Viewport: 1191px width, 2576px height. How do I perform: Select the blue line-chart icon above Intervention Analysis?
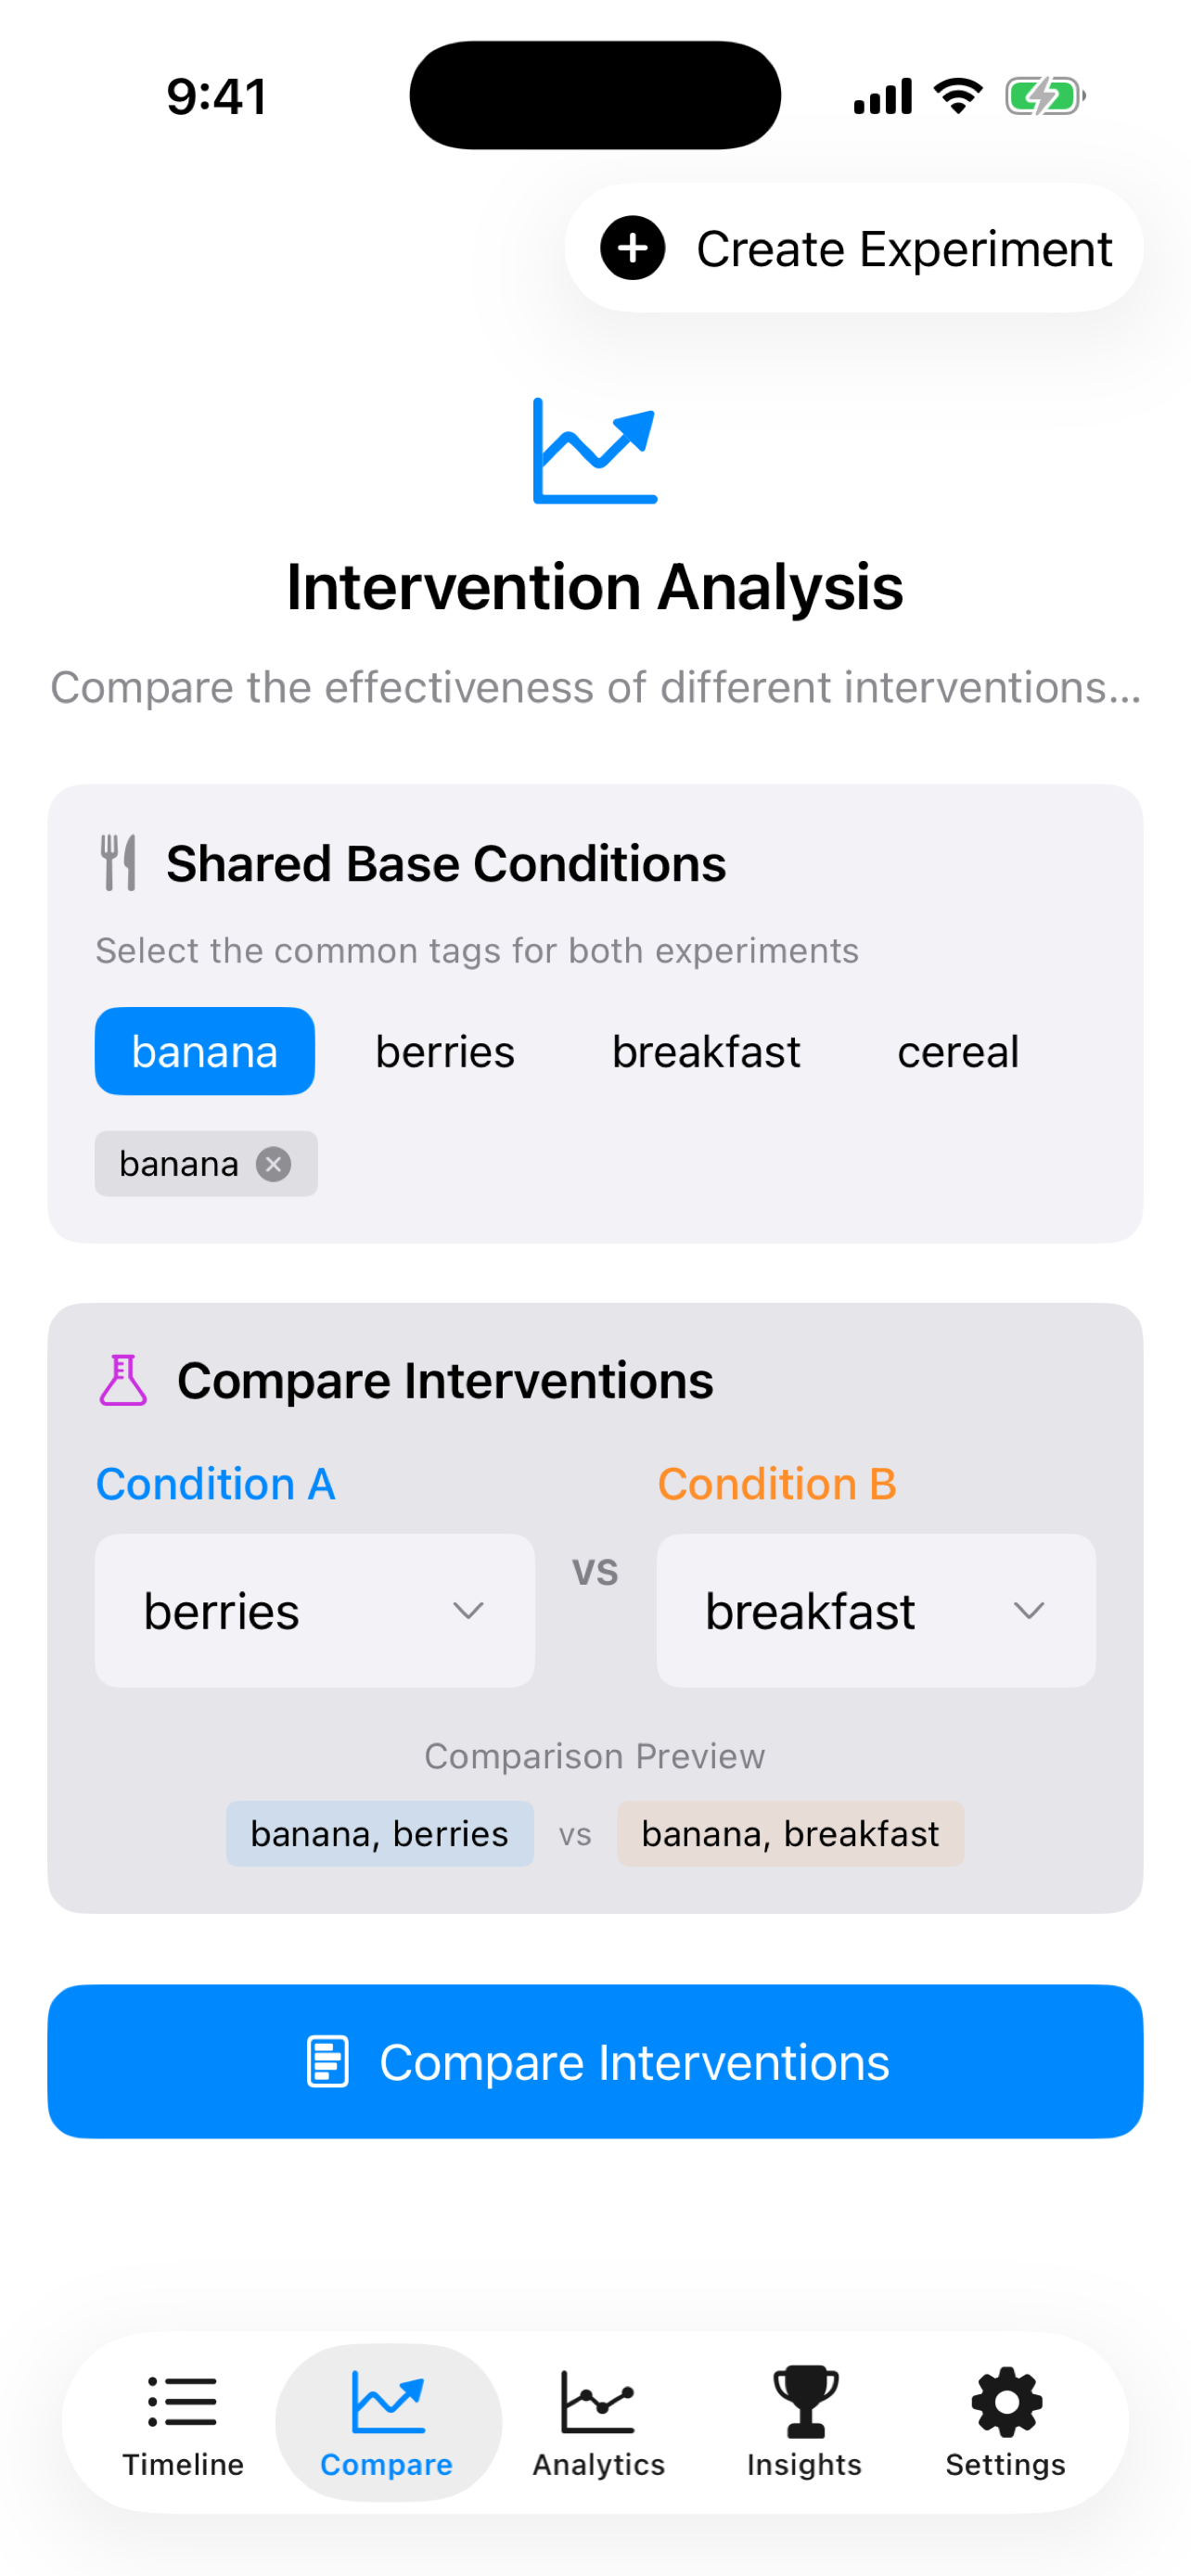click(x=594, y=452)
